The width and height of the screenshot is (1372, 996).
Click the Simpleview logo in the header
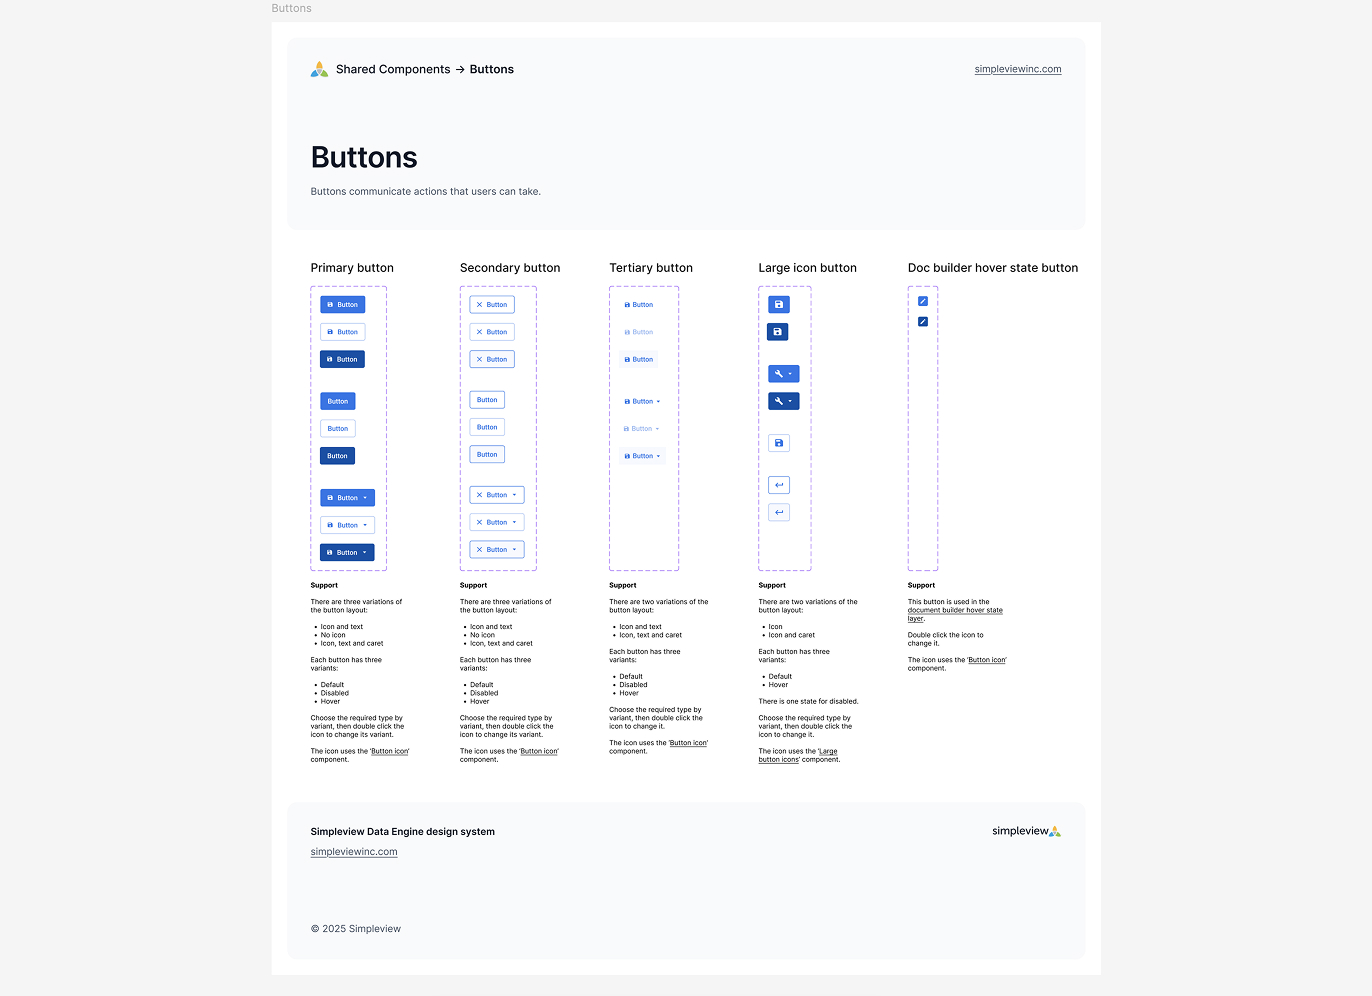[319, 69]
